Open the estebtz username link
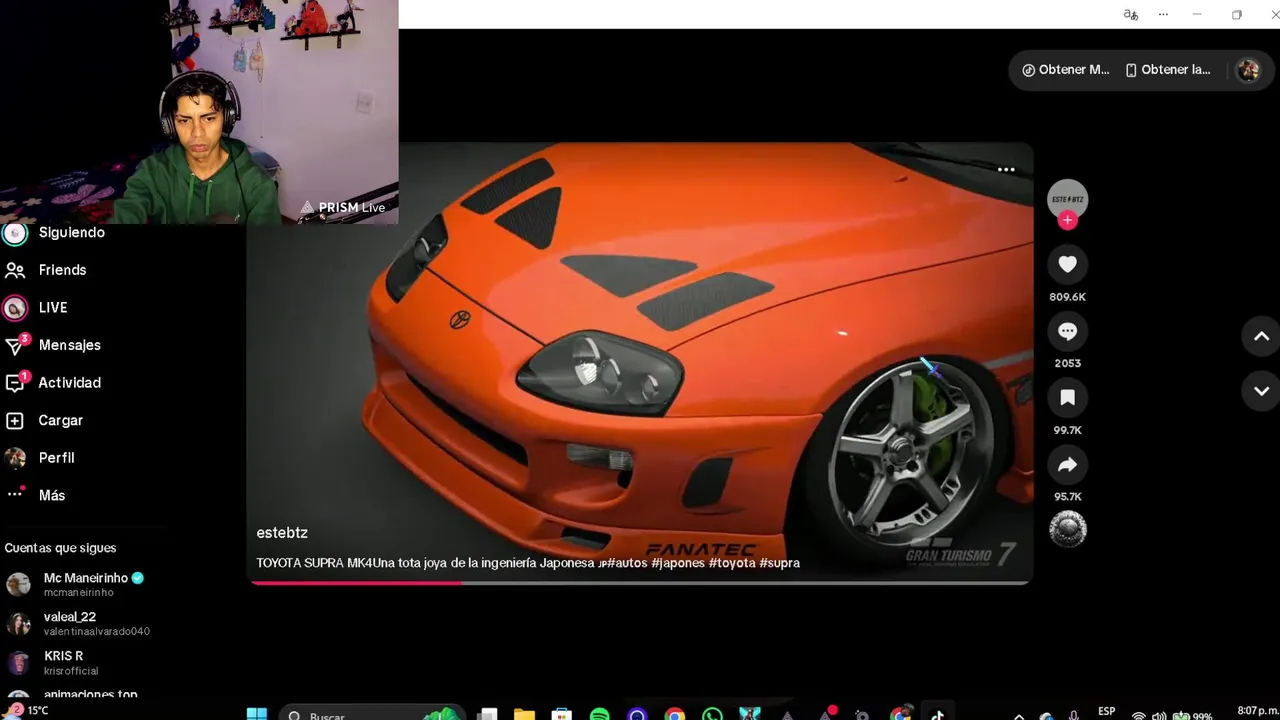The height and width of the screenshot is (720, 1280). pos(282,533)
